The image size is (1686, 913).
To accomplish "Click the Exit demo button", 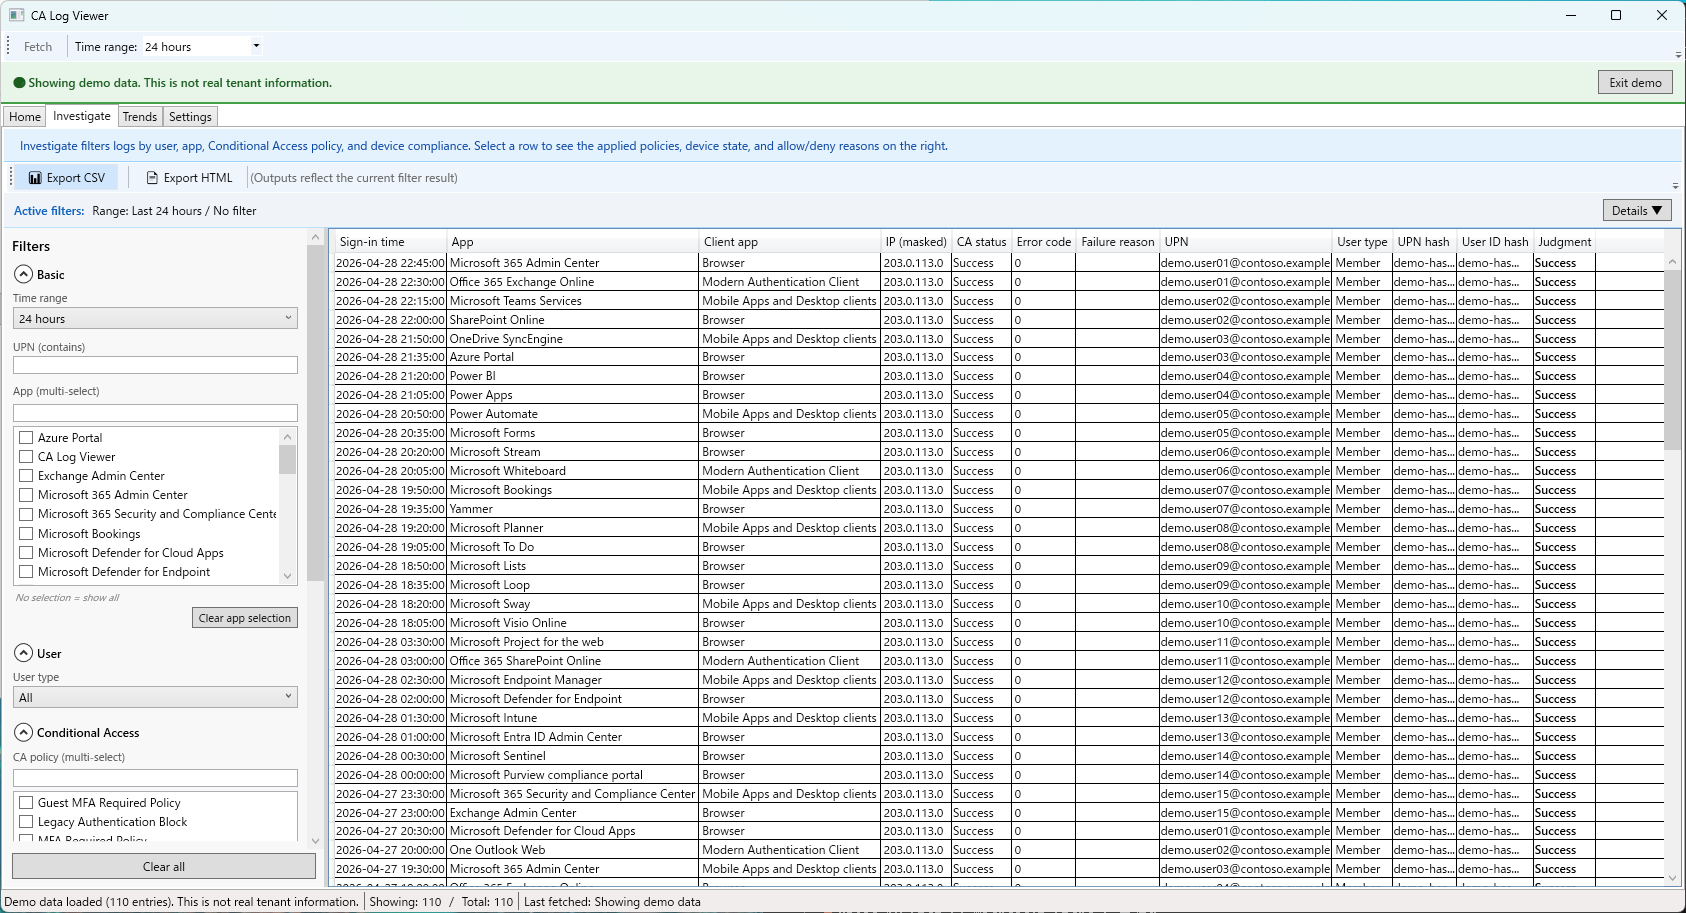I will click(1635, 82).
